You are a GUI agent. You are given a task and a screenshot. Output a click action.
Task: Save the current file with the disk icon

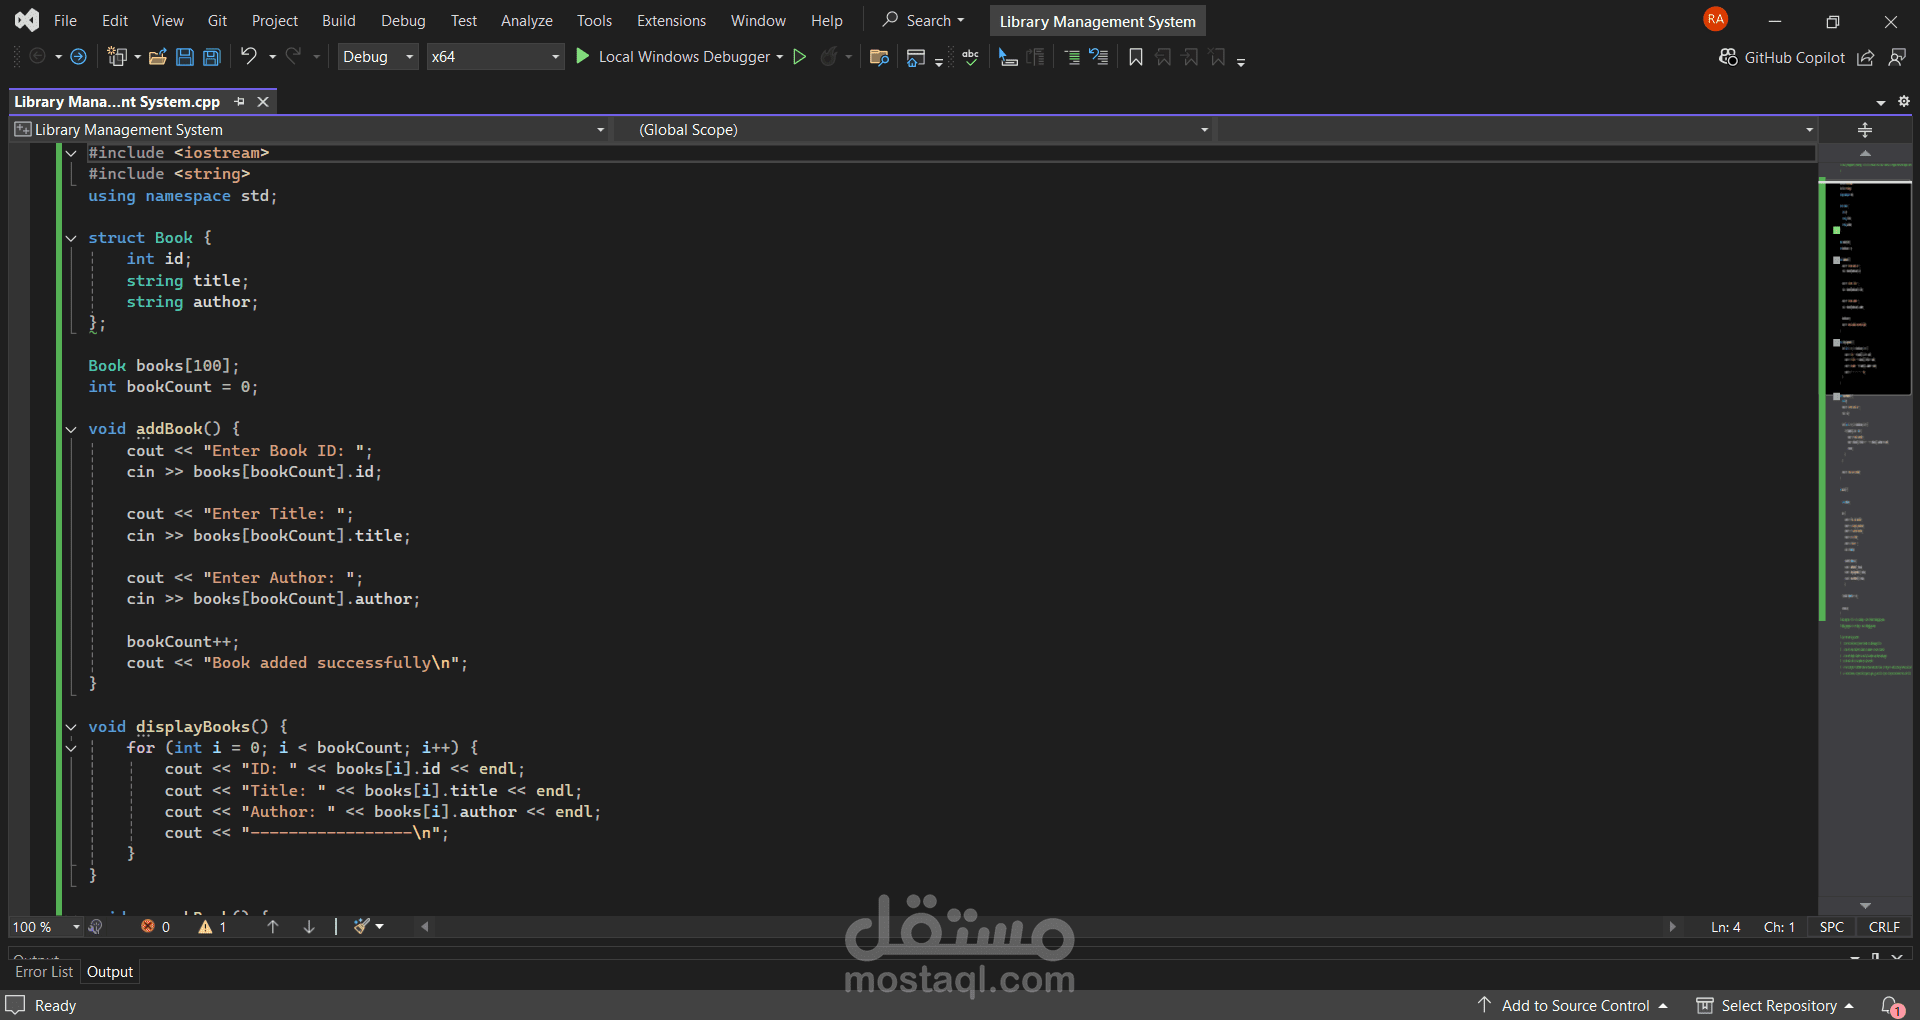pos(185,57)
